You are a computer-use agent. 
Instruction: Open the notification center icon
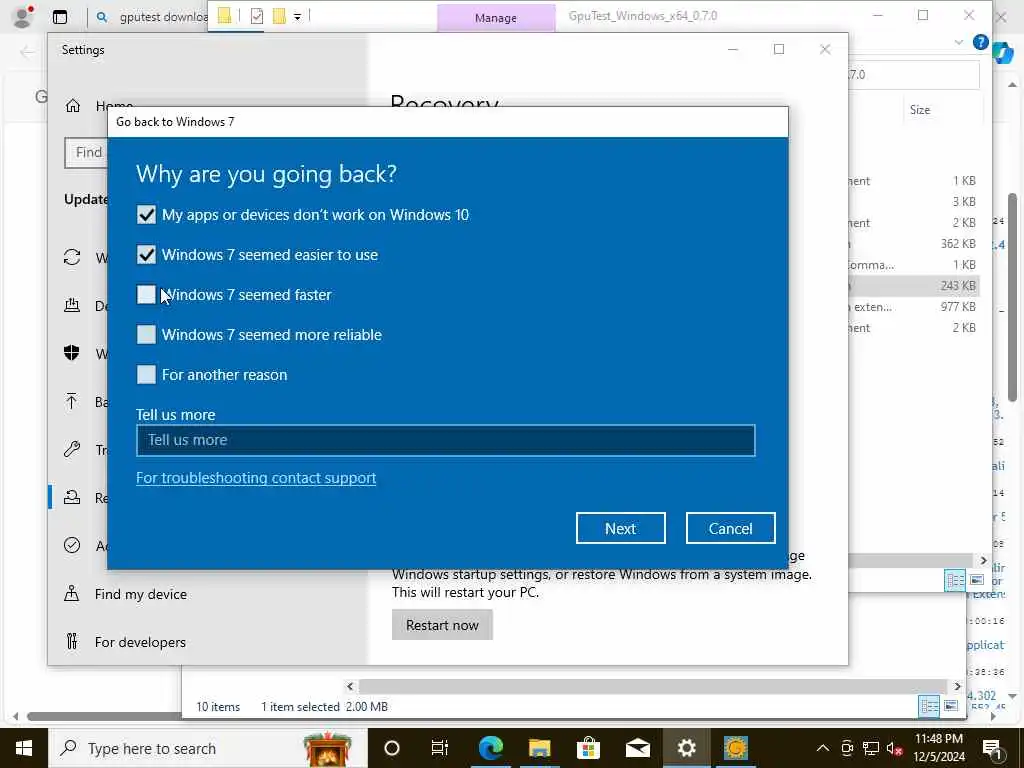(x=993, y=749)
